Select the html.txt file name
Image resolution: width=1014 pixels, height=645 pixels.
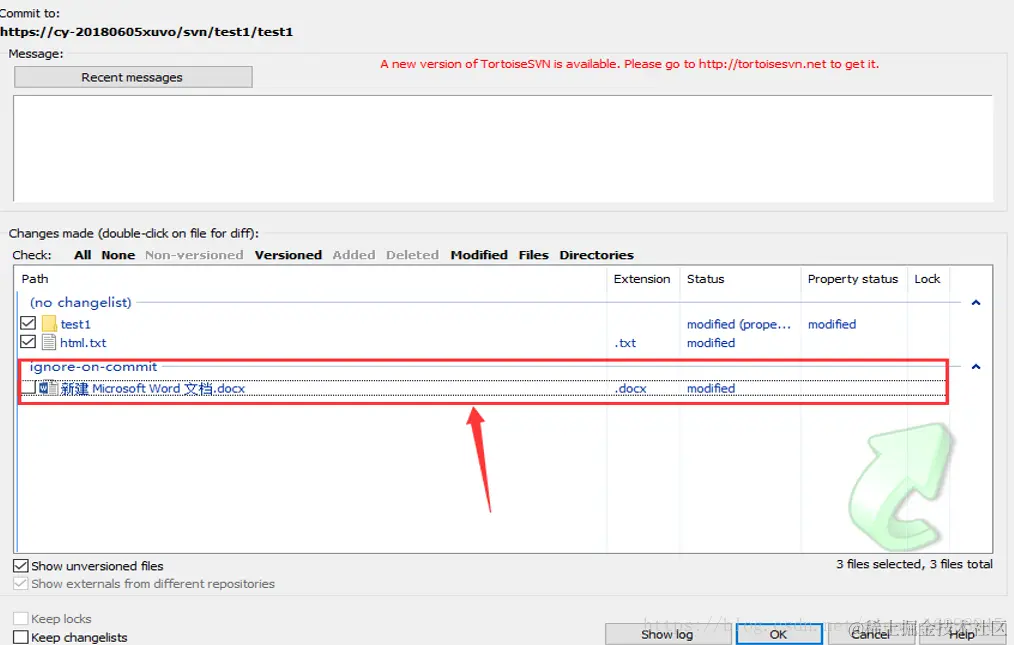(x=83, y=343)
